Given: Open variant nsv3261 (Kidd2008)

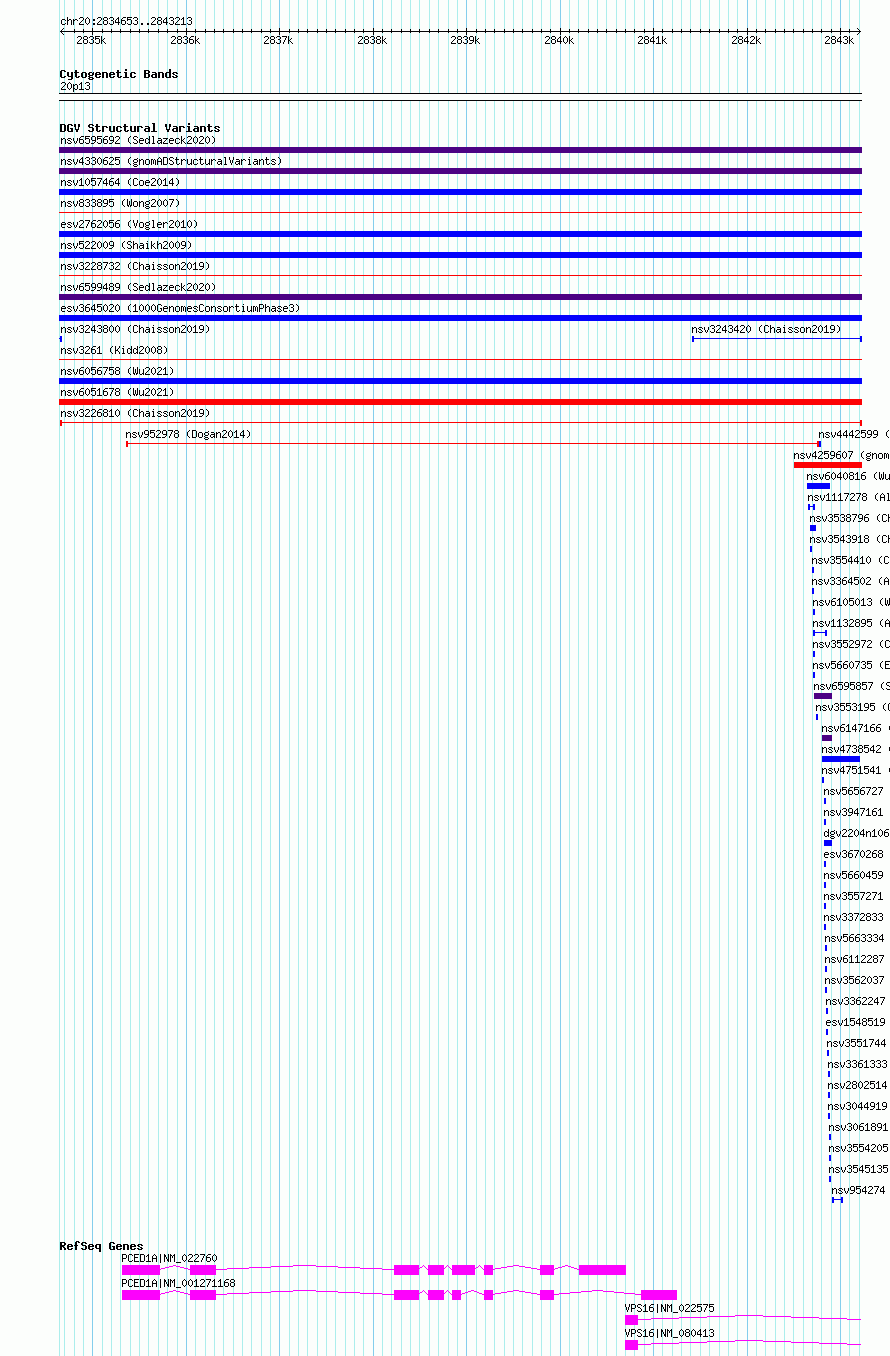Looking at the screenshot, I should tap(114, 350).
